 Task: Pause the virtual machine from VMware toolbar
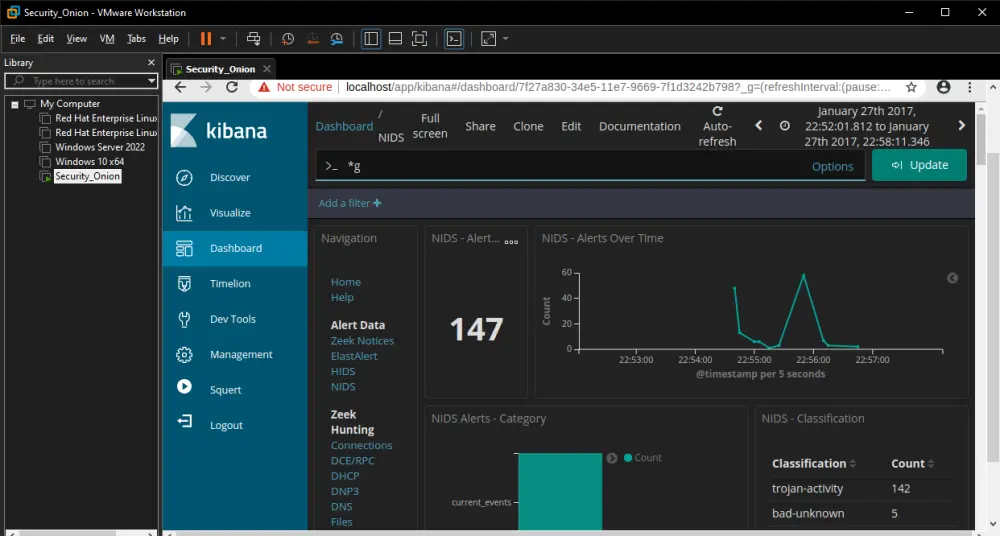click(x=205, y=39)
